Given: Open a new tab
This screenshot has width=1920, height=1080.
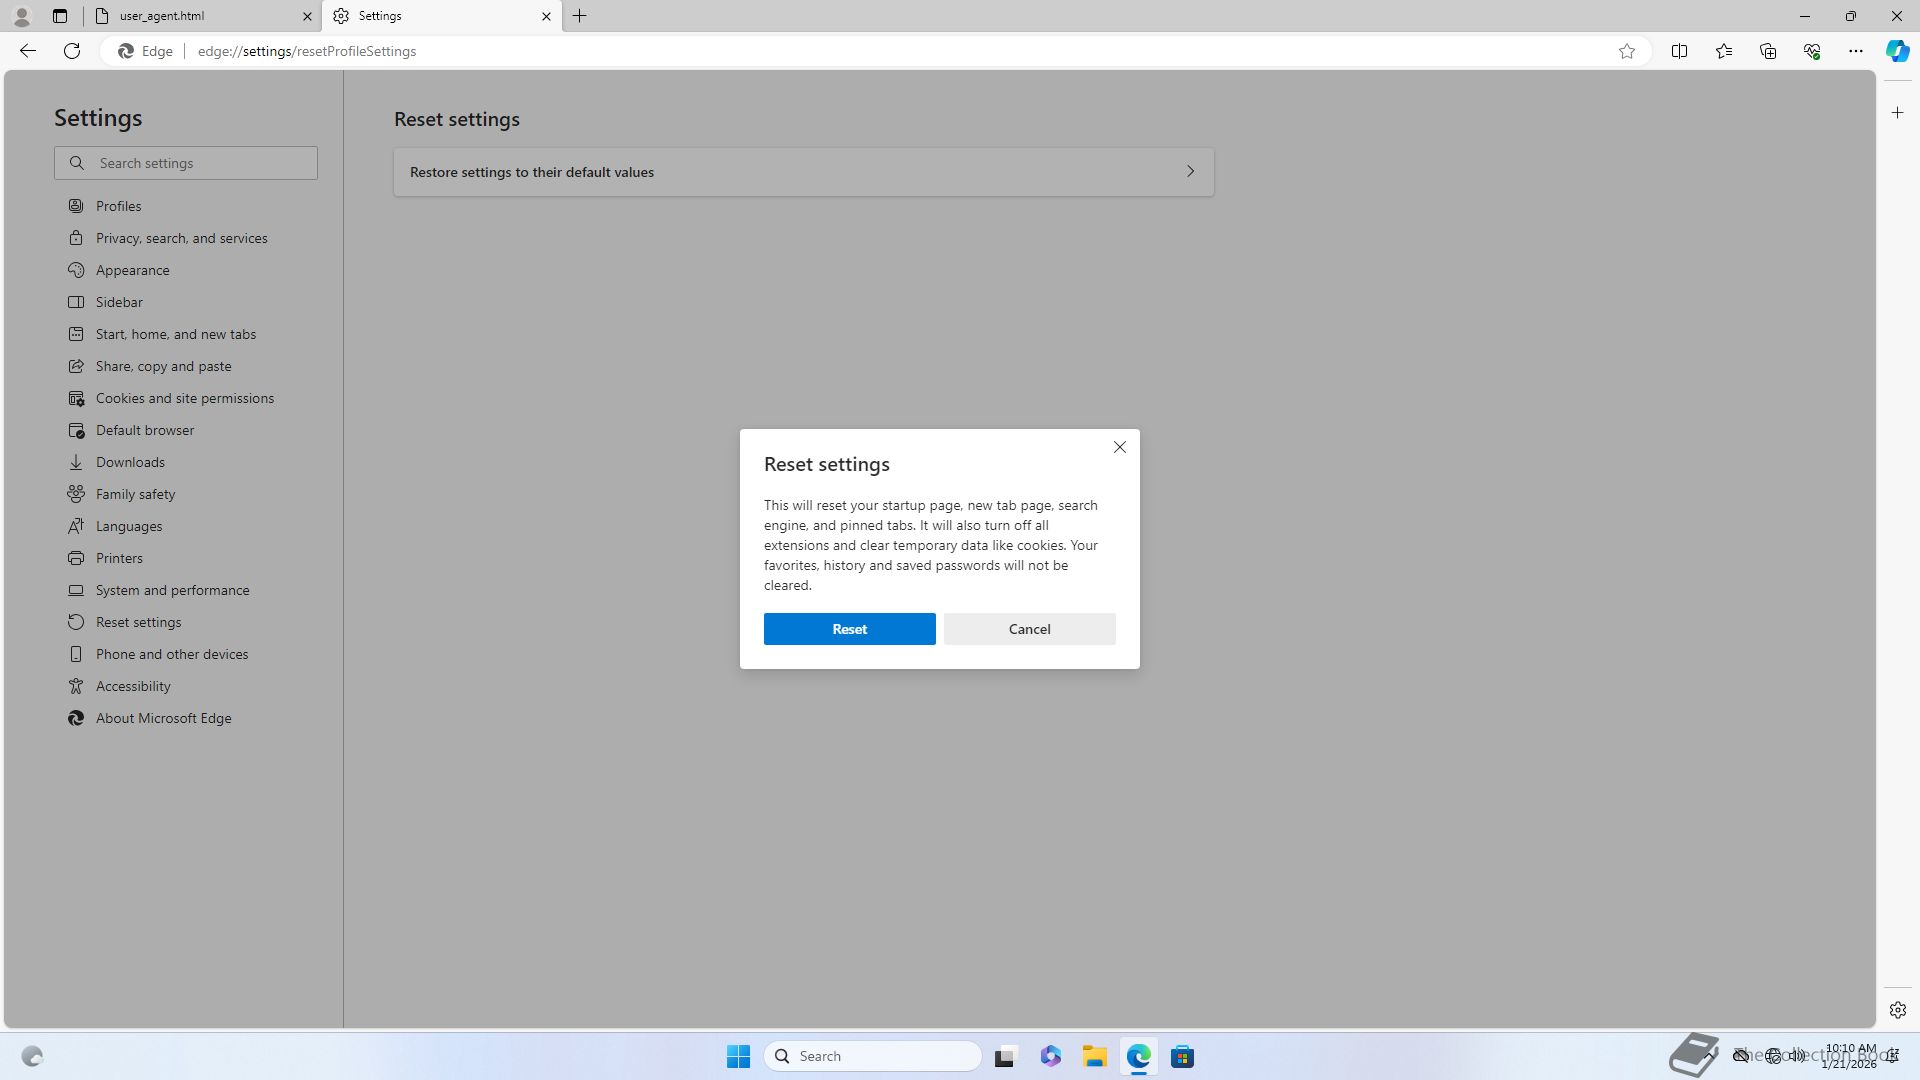Looking at the screenshot, I should 580,16.
